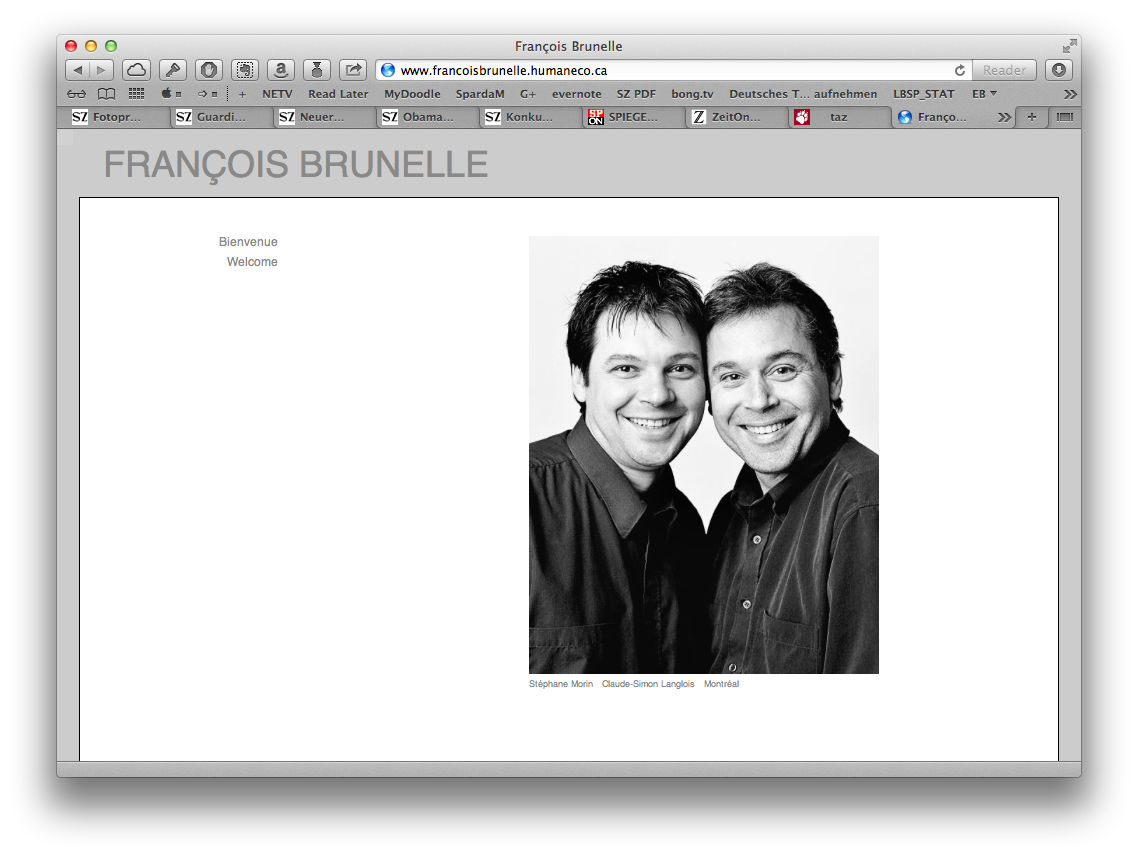Open the Share menu icon

pos(353,70)
